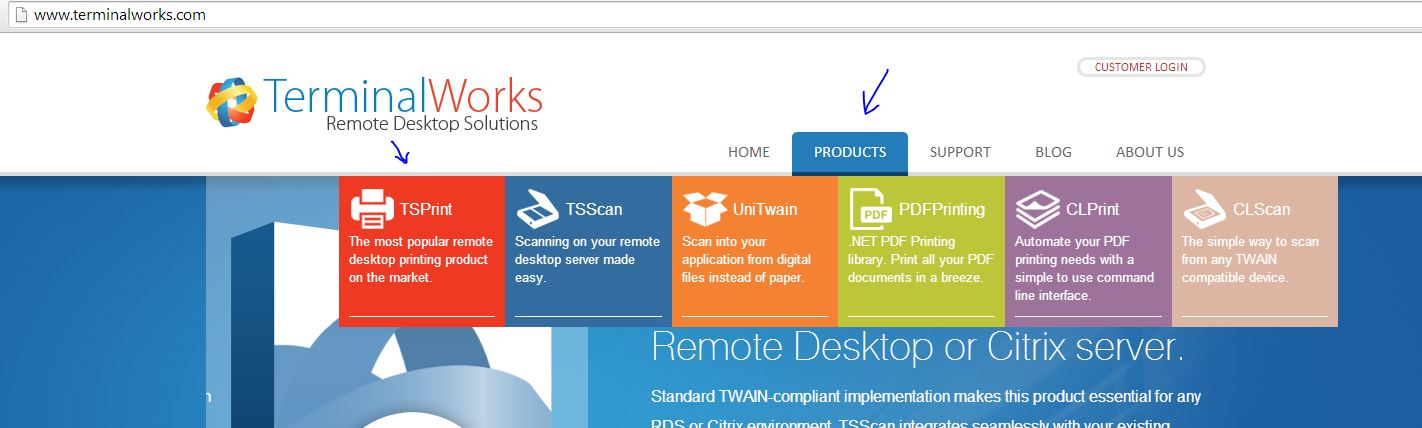Open the Support menu item
1422x428 pixels.
click(x=960, y=152)
